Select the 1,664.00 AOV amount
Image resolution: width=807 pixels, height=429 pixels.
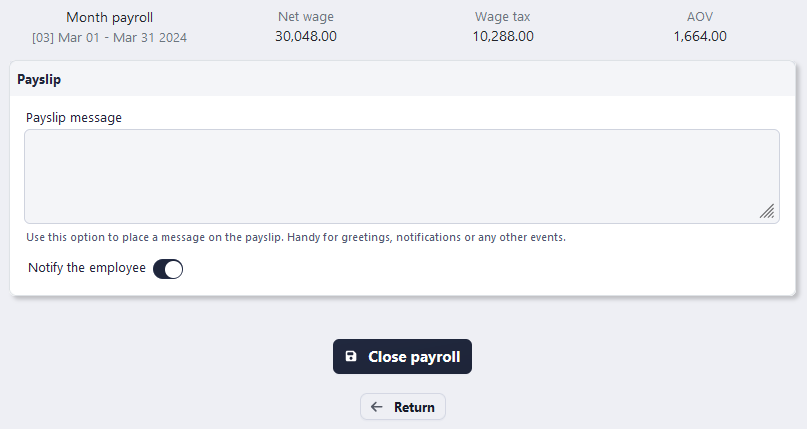pos(700,36)
